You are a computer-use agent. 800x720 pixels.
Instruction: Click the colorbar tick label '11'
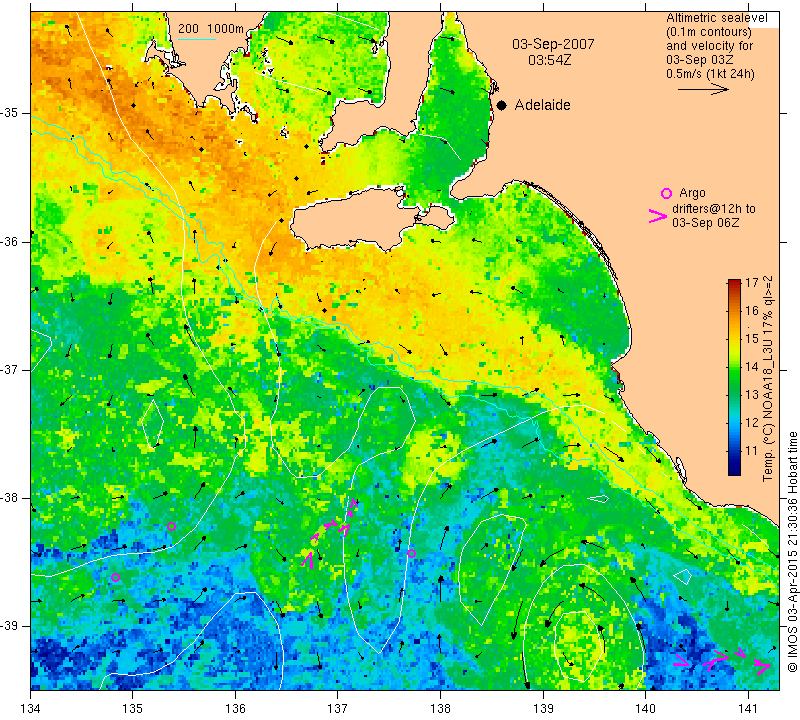tap(752, 451)
